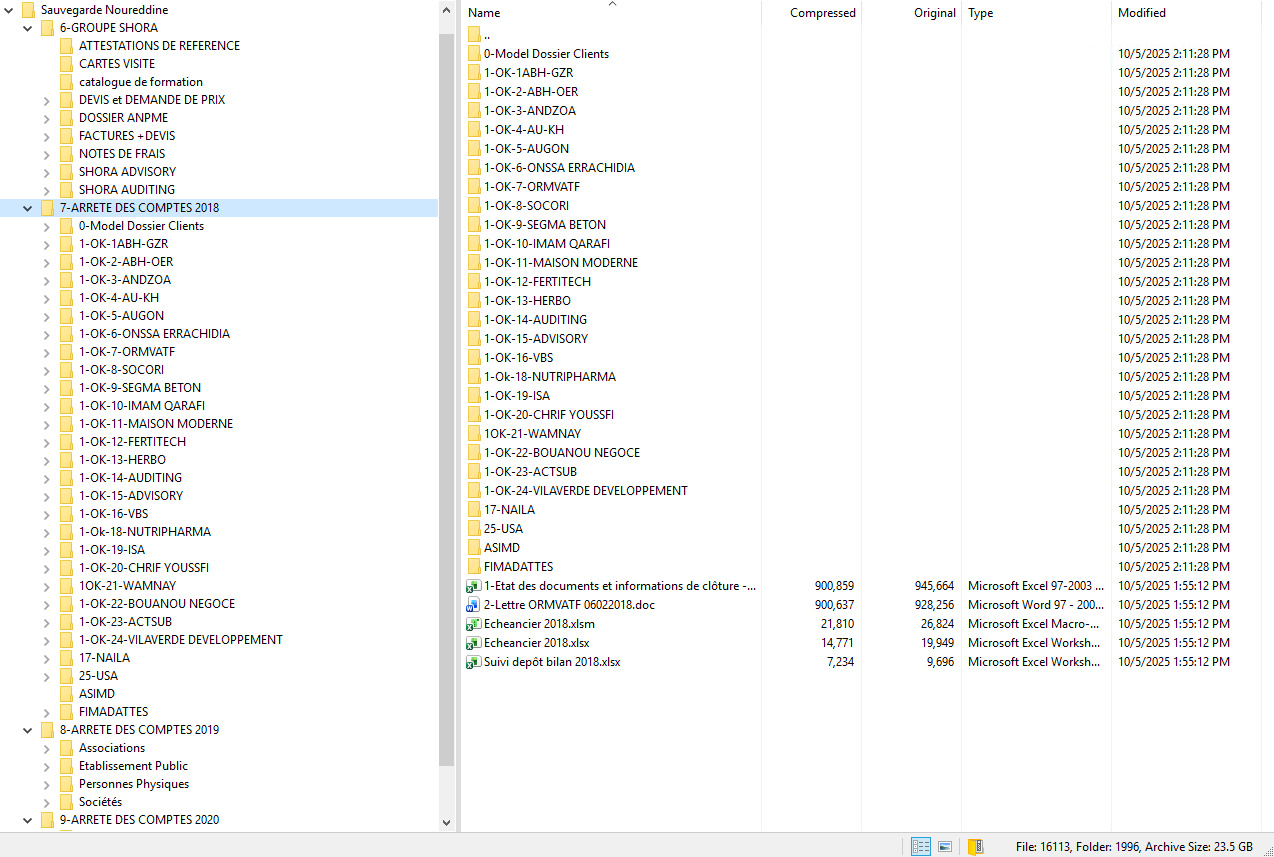Click the ASIMD folder icon in the file list
Viewport: 1274px width, 857px height.
click(x=474, y=548)
